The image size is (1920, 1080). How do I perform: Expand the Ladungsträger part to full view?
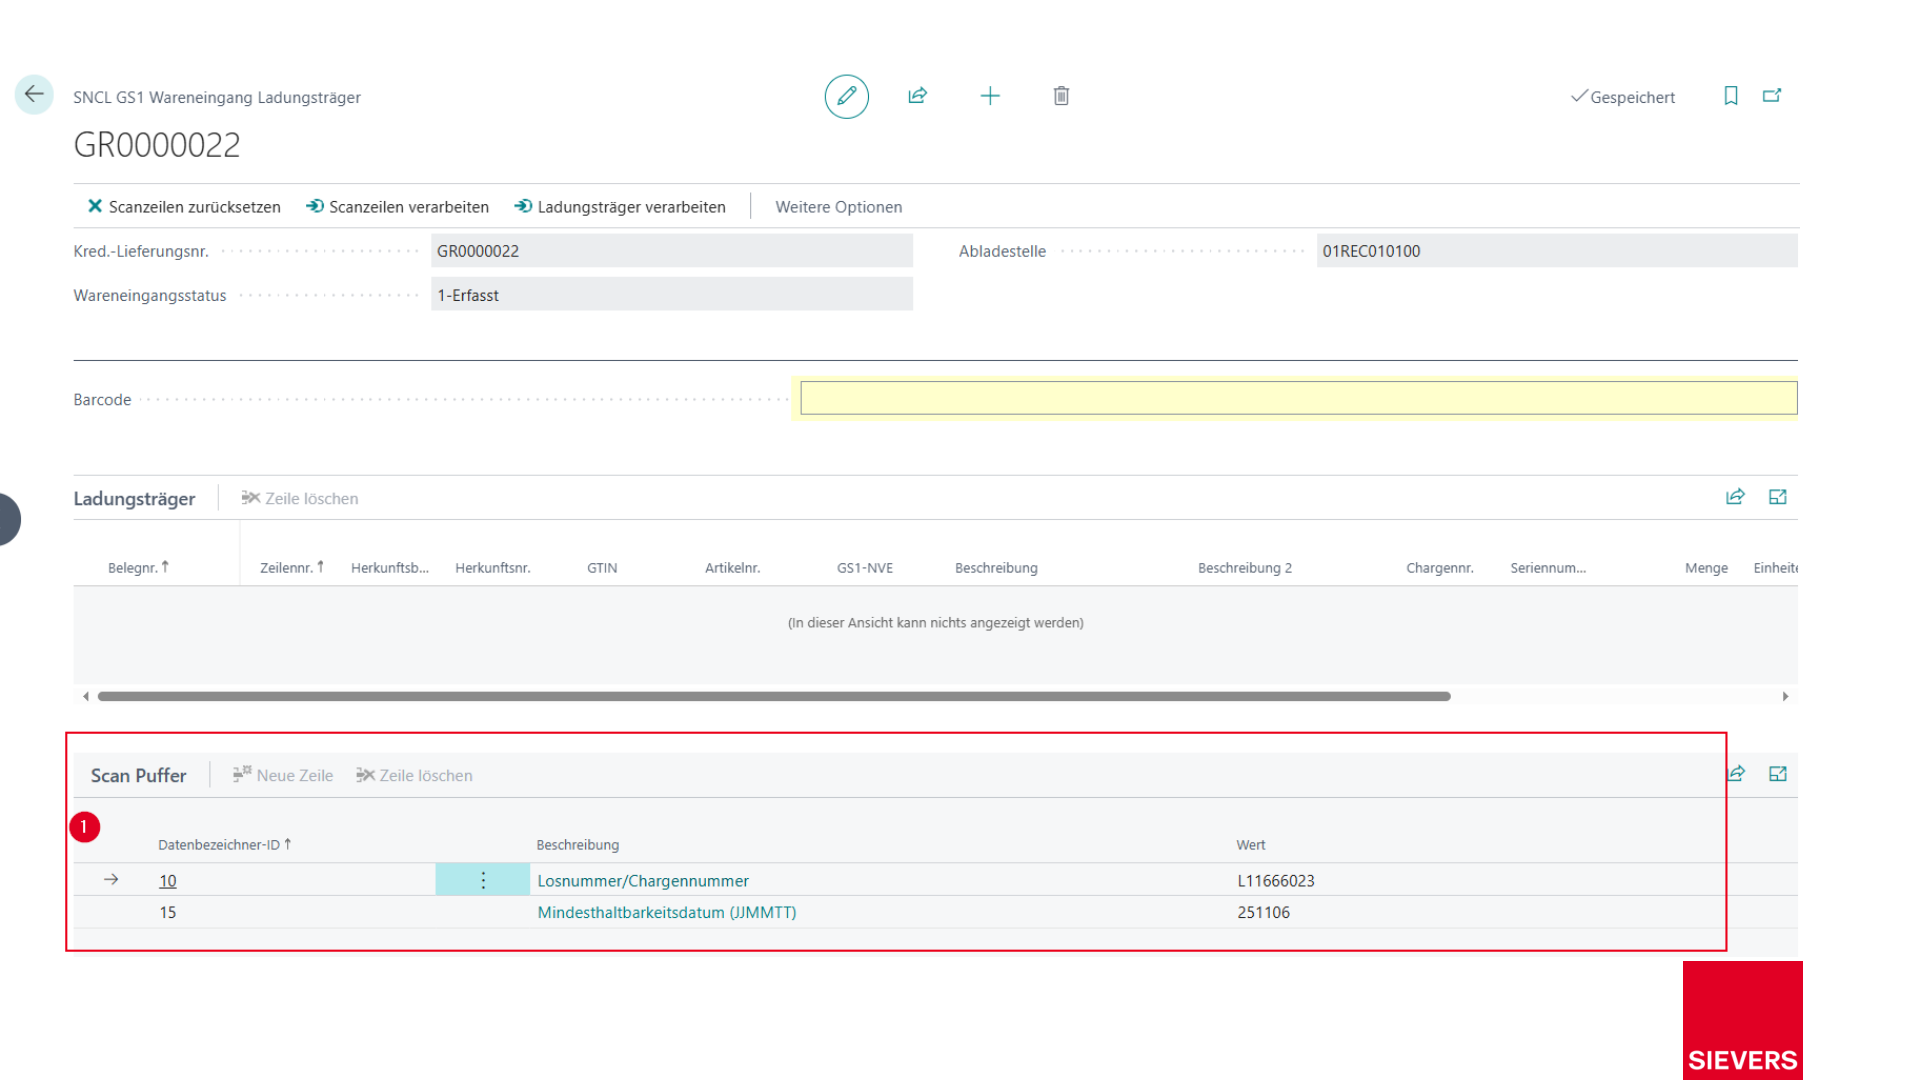(1778, 497)
